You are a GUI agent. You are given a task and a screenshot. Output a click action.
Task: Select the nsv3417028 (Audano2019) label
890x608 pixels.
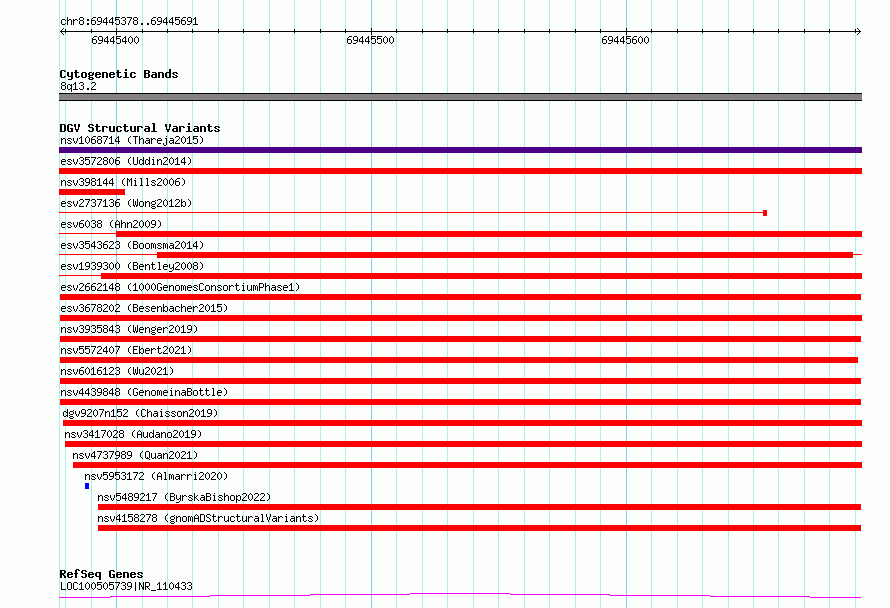133,434
